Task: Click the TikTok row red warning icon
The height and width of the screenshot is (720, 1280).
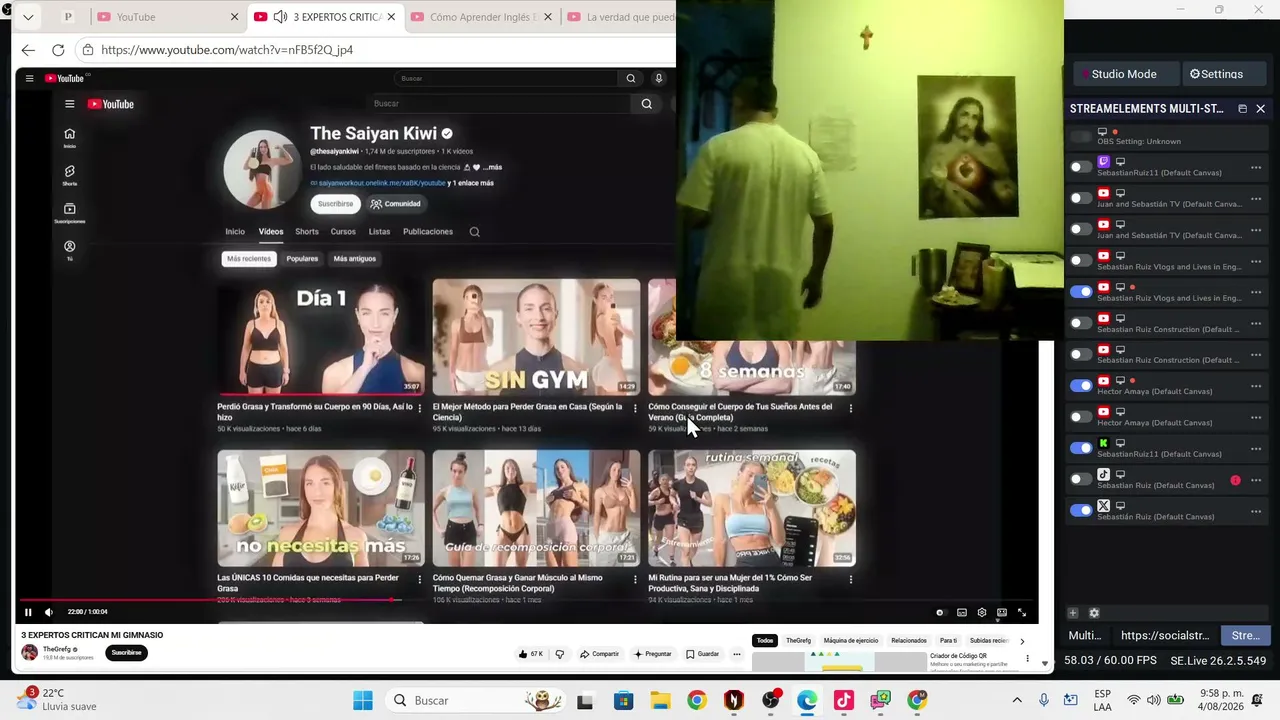Action: coord(1236,480)
